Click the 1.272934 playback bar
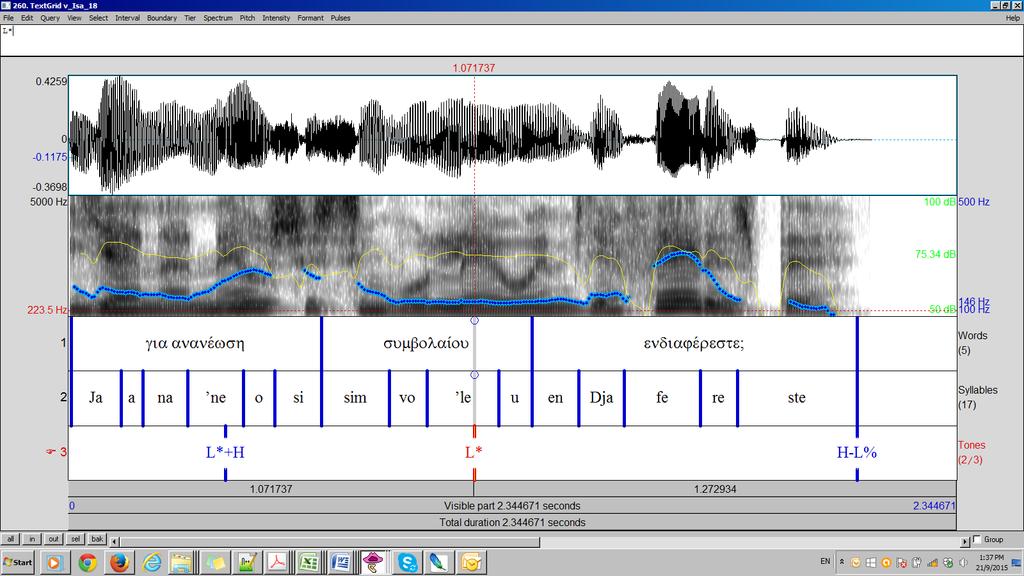Image resolution: width=1024 pixels, height=576 pixels. pyautogui.click(x=715, y=489)
